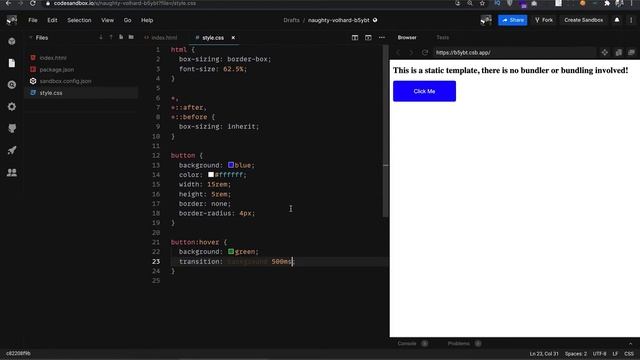Select the Browser tab
The height and width of the screenshot is (360, 640).
407,38
